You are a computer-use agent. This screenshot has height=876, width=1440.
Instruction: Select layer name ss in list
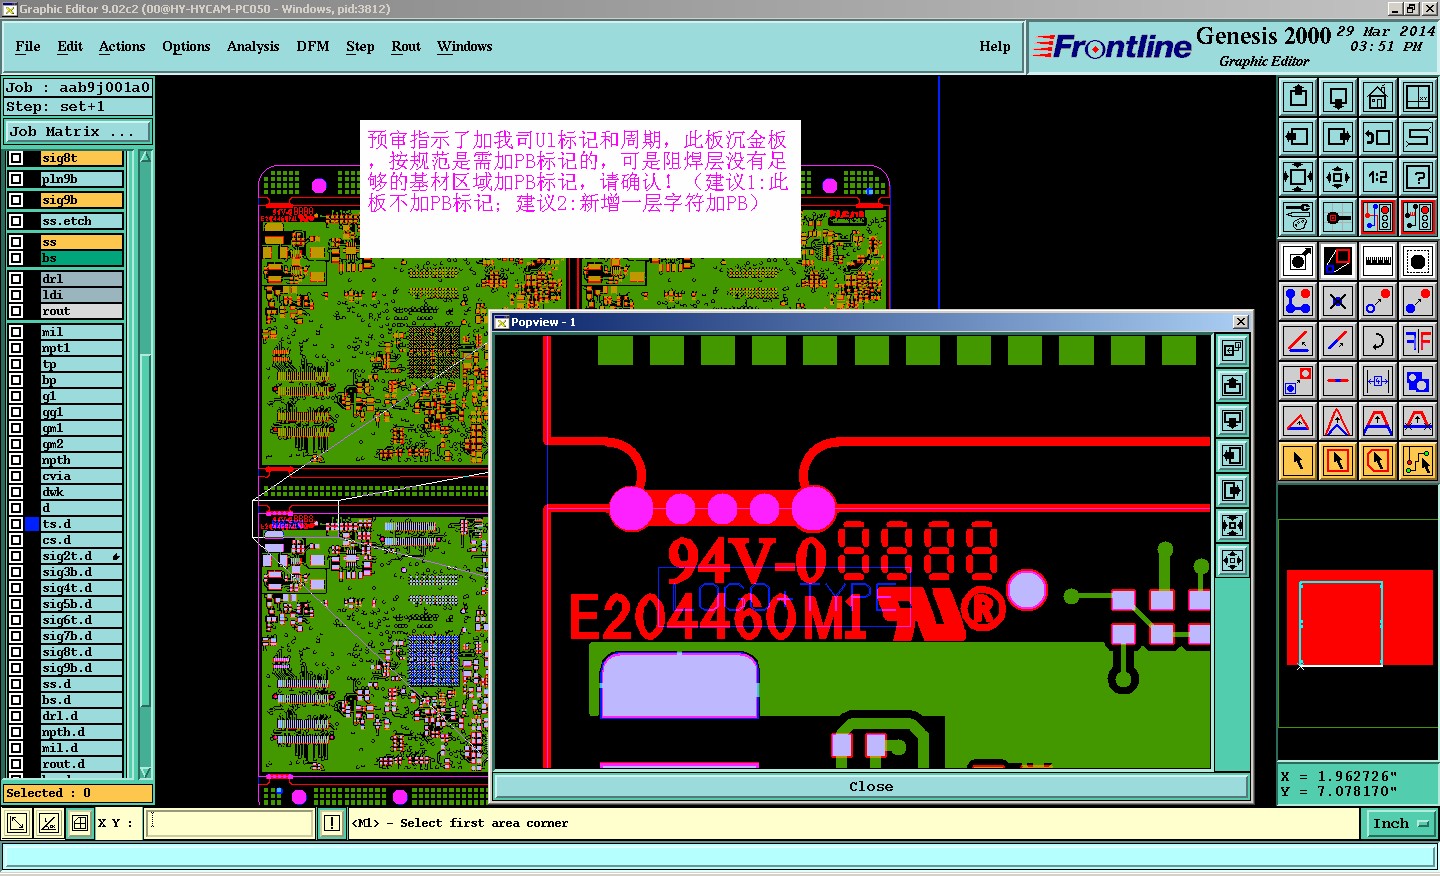81,242
